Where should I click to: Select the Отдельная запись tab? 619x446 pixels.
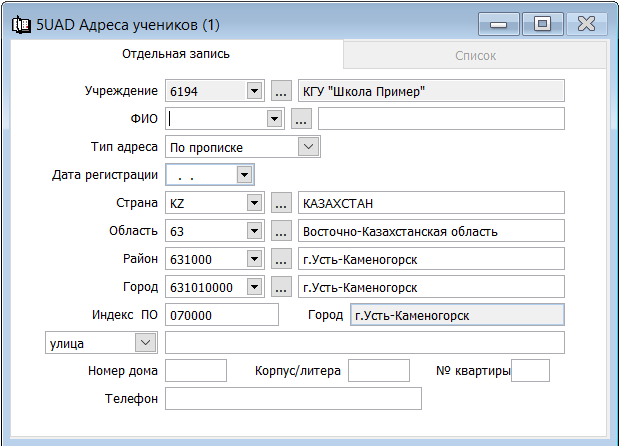pyautogui.click(x=176, y=54)
